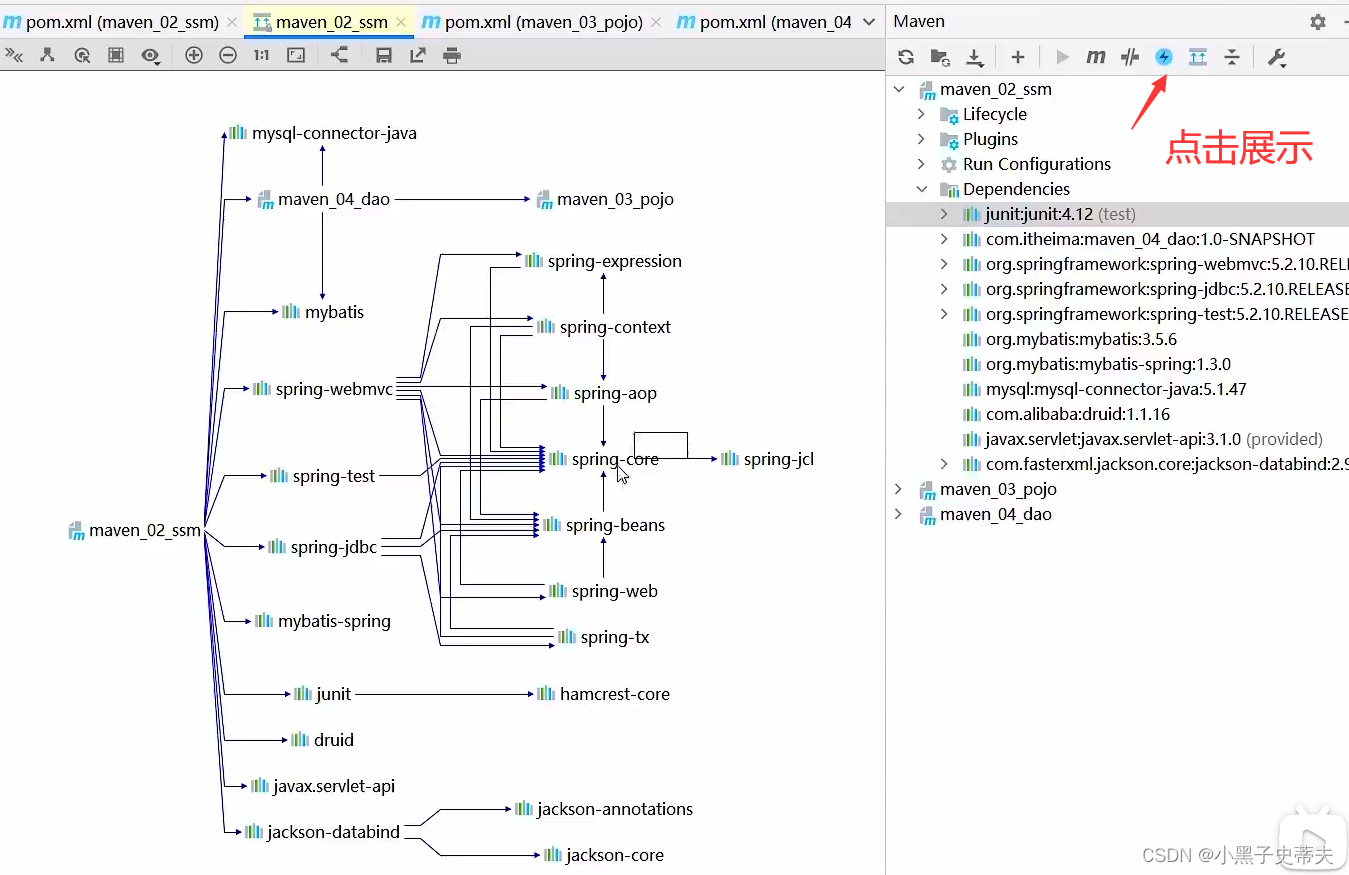This screenshot has width=1349, height=875.
Task: Select the mybatis-spring diagram node
Action: 322,621
